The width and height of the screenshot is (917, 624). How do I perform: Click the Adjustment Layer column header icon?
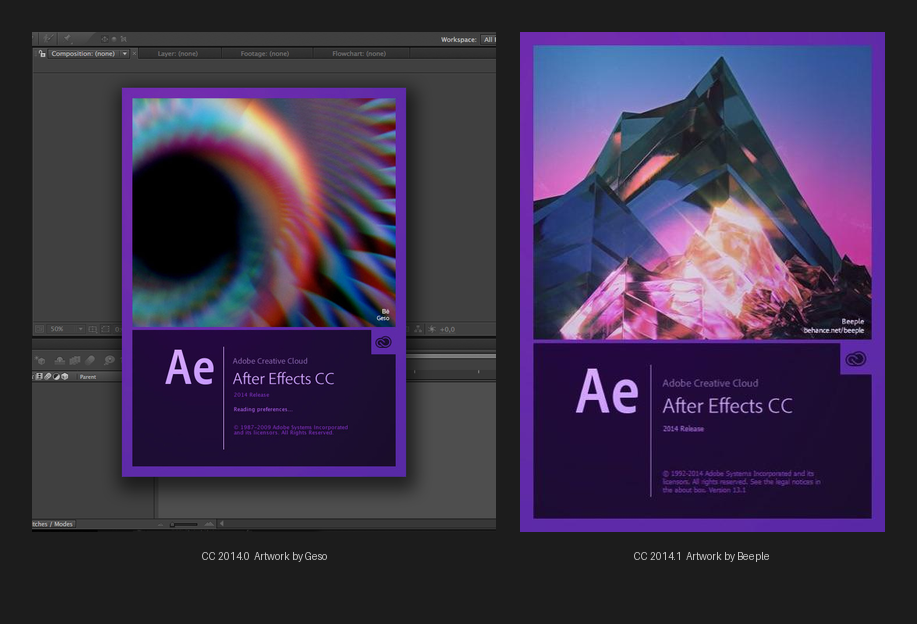point(56,377)
